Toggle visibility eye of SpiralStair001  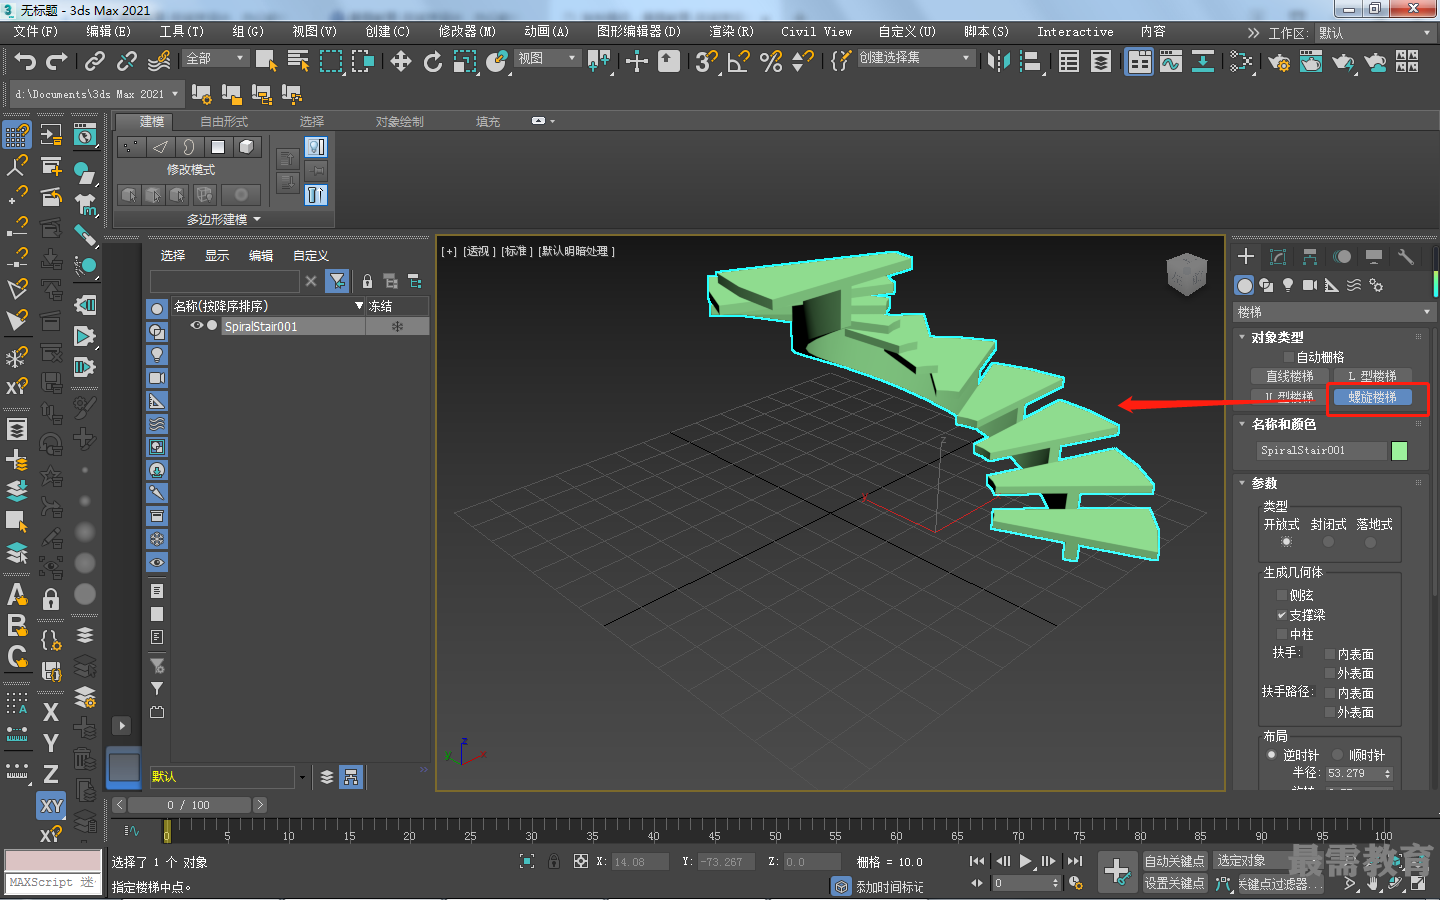[197, 326]
